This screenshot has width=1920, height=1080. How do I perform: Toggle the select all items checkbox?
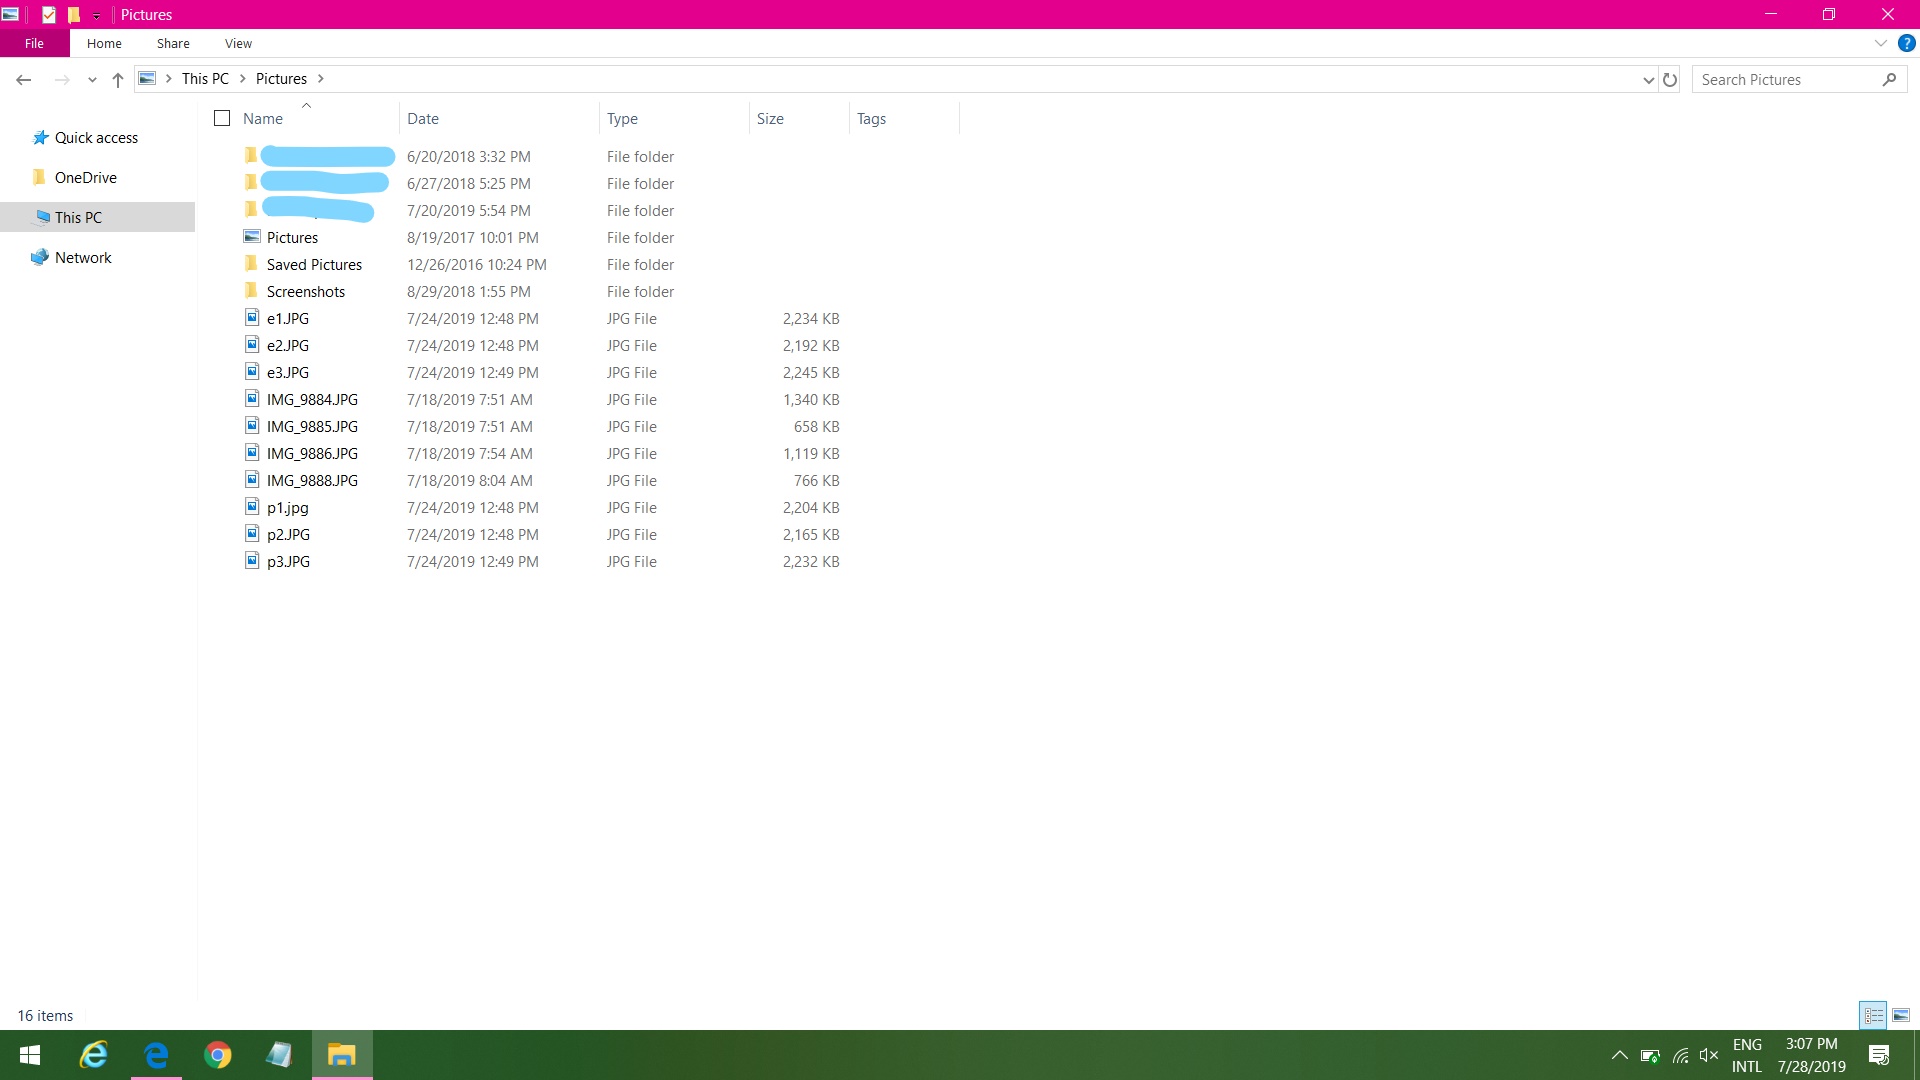pos(222,118)
